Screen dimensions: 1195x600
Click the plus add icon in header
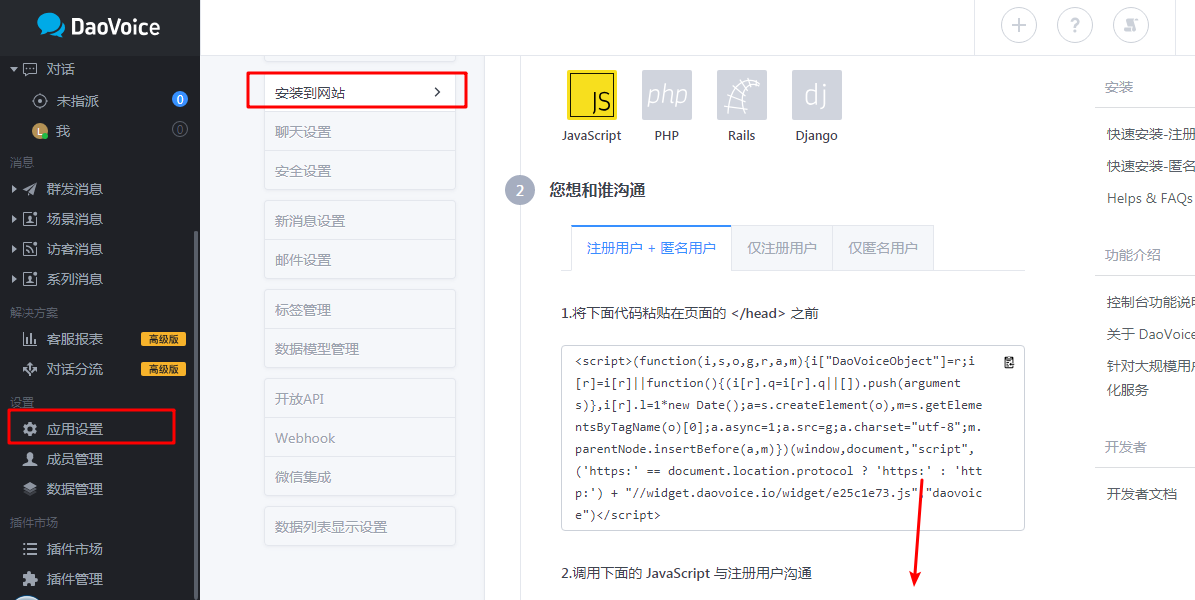point(1018,26)
